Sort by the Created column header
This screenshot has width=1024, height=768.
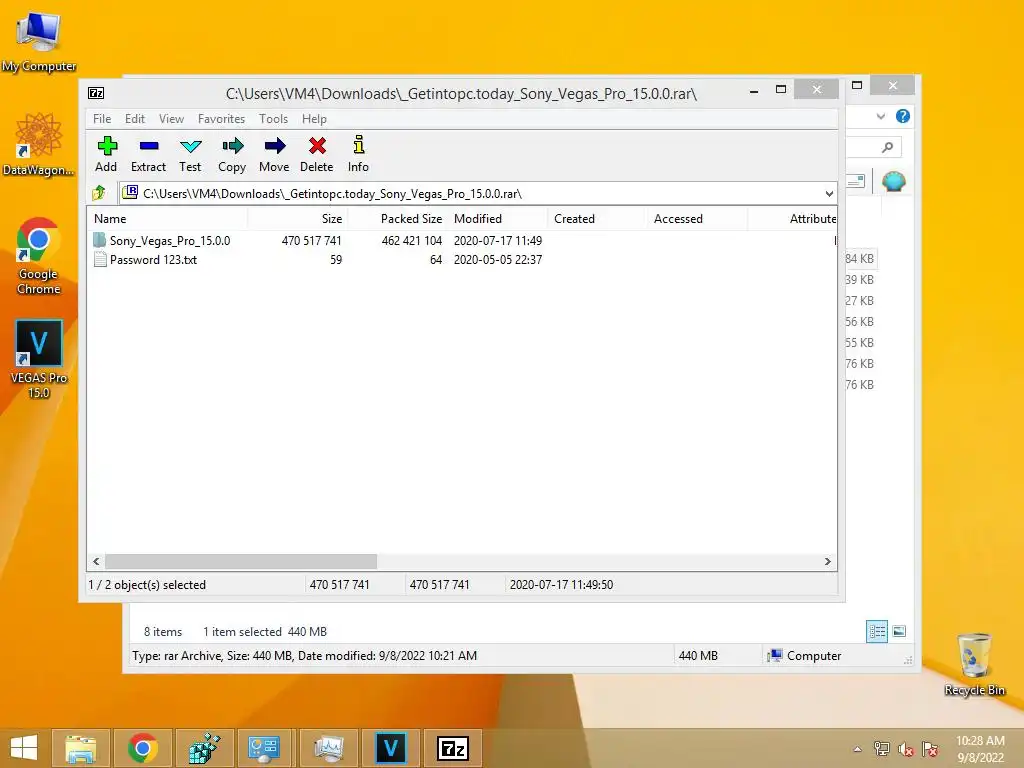(597, 219)
